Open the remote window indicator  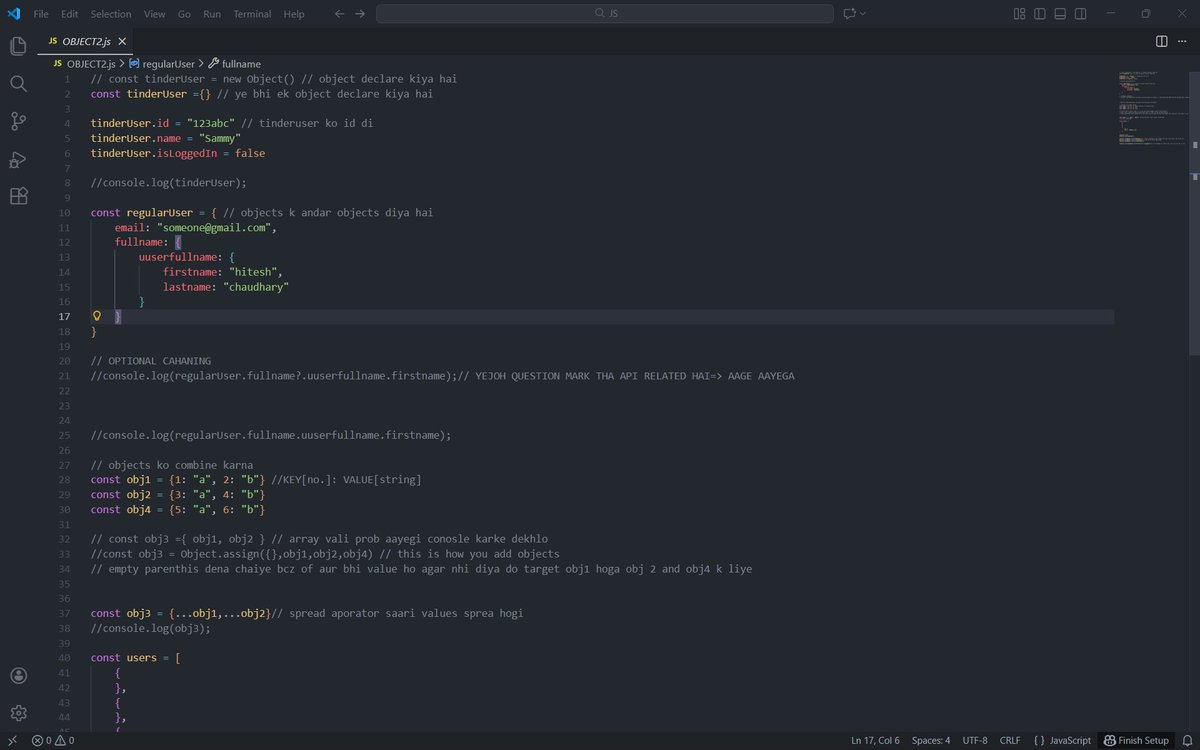(x=10, y=740)
